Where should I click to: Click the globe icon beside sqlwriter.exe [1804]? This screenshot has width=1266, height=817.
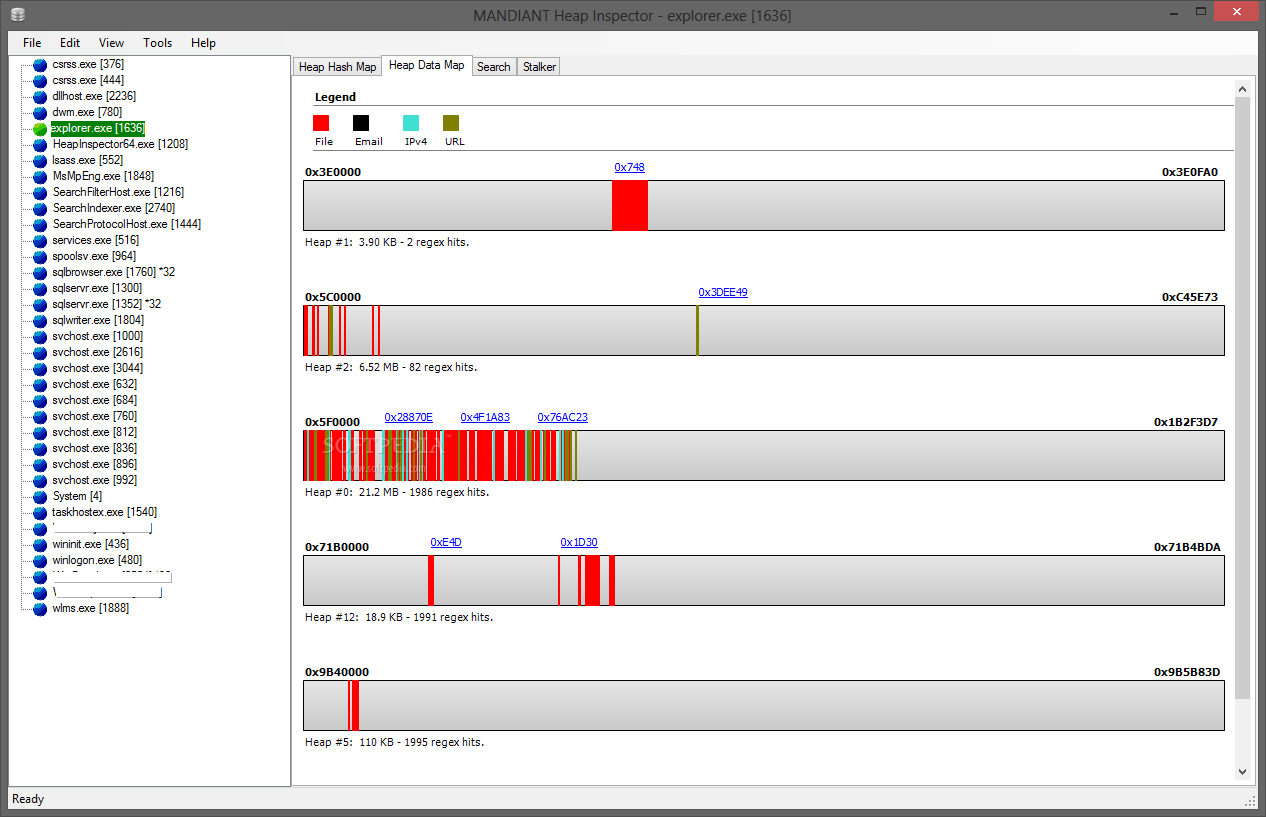[40, 321]
